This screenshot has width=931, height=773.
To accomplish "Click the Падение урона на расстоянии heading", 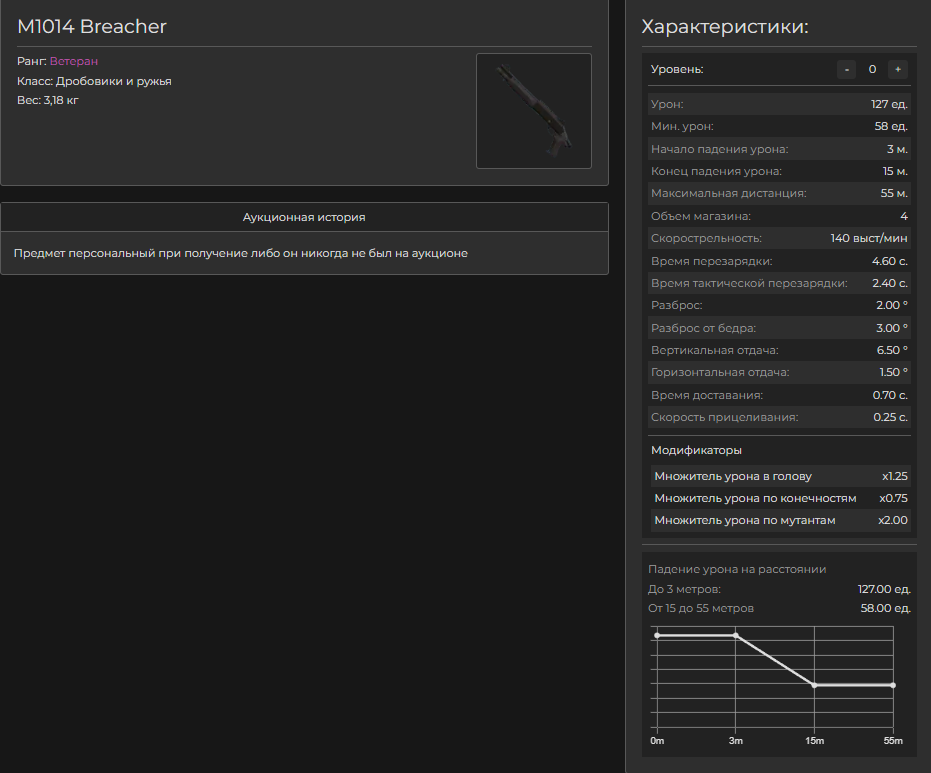I will coord(737,569).
